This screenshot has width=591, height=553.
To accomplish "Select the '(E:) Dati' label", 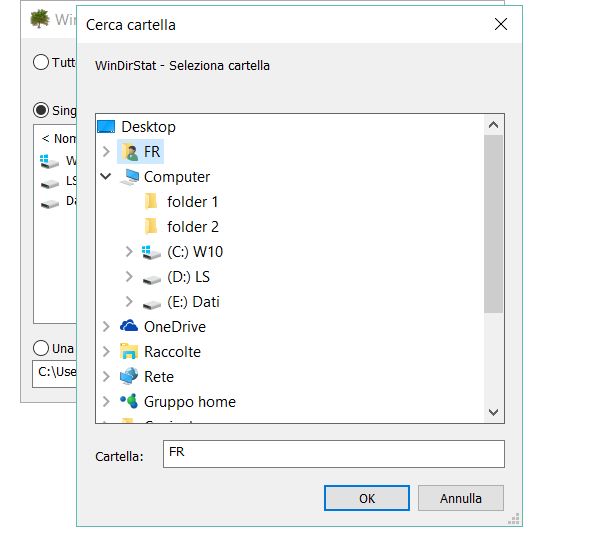I will (193, 302).
